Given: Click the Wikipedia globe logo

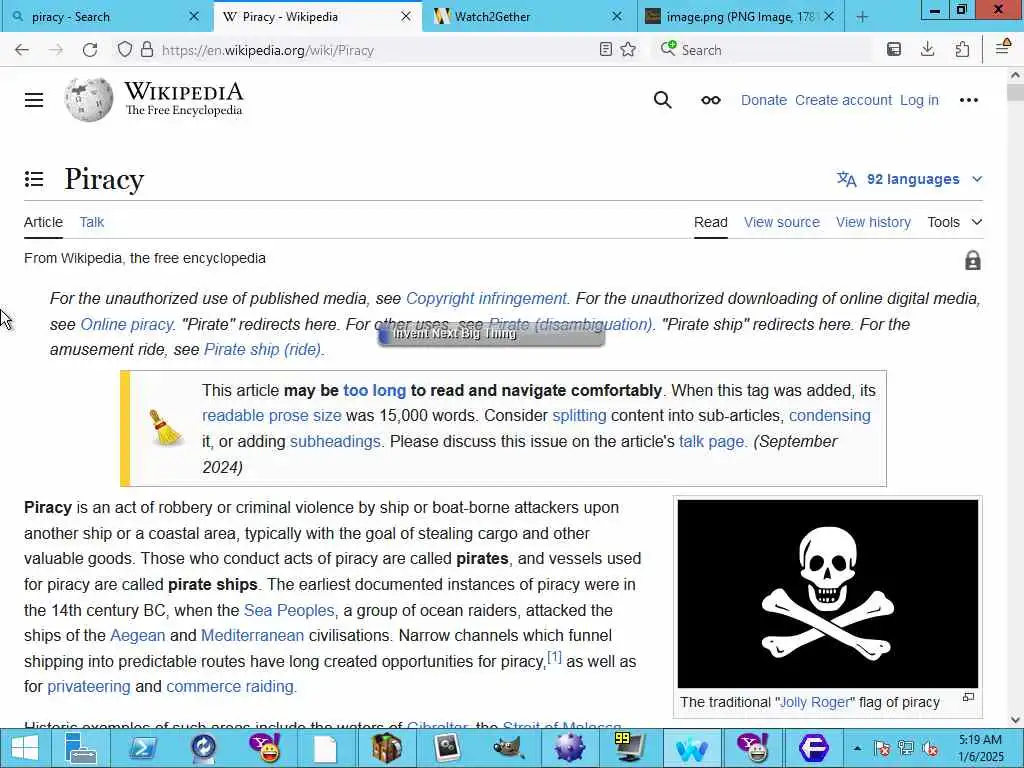Looking at the screenshot, I should 89,99.
